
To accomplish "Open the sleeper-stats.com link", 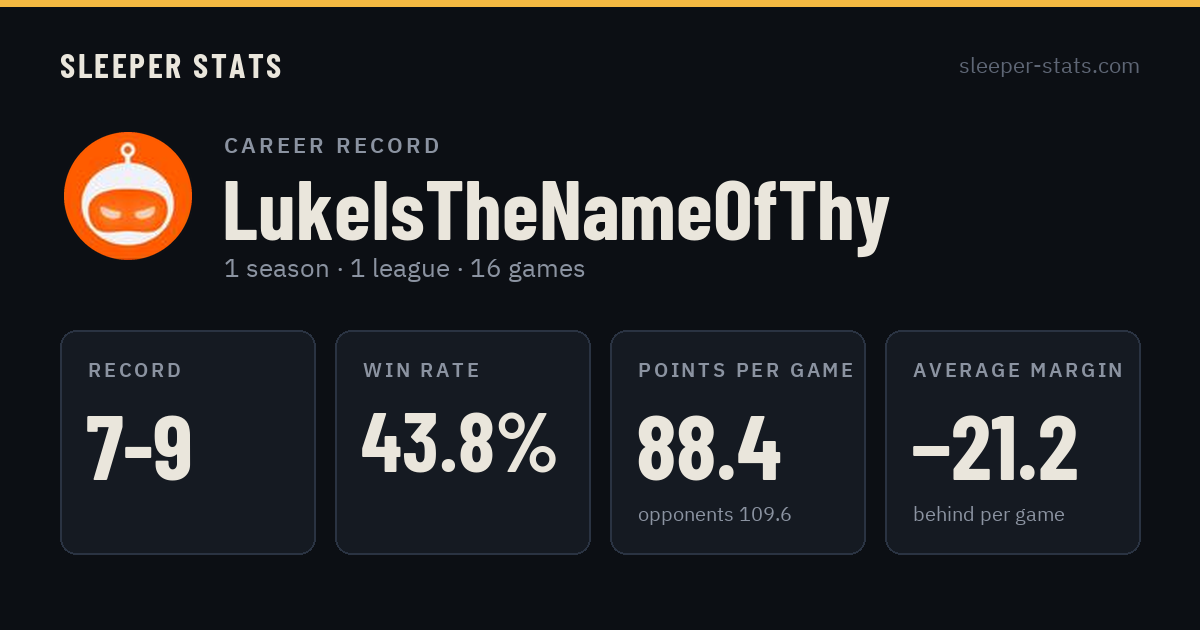I will [x=1049, y=66].
